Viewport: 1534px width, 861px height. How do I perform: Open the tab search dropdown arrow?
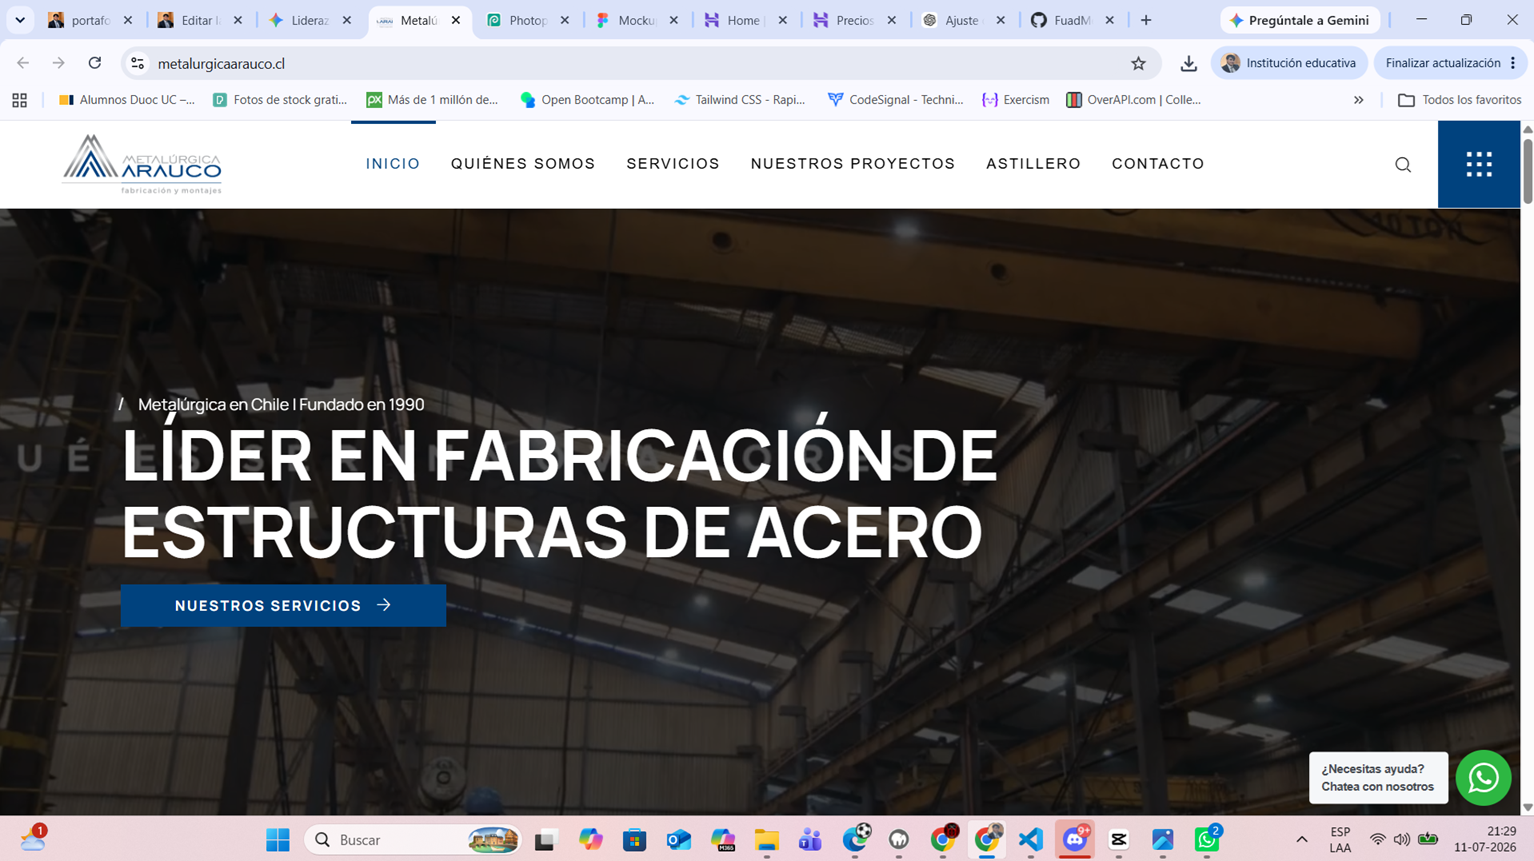point(20,20)
